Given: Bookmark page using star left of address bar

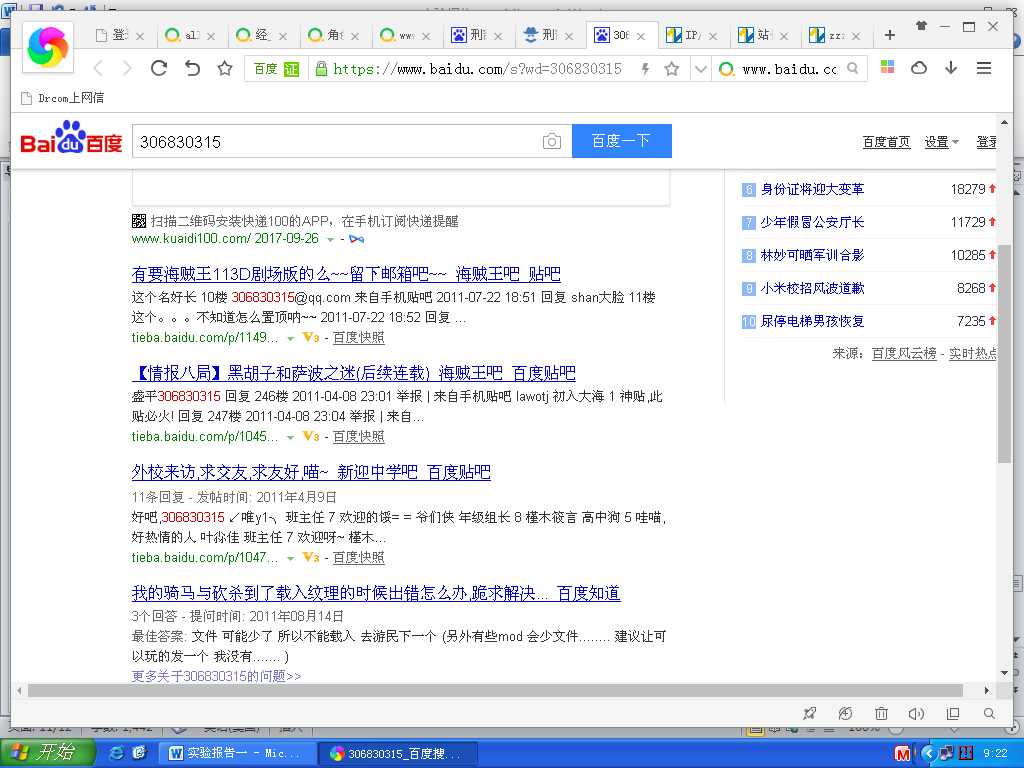Looking at the screenshot, I should click(225, 68).
